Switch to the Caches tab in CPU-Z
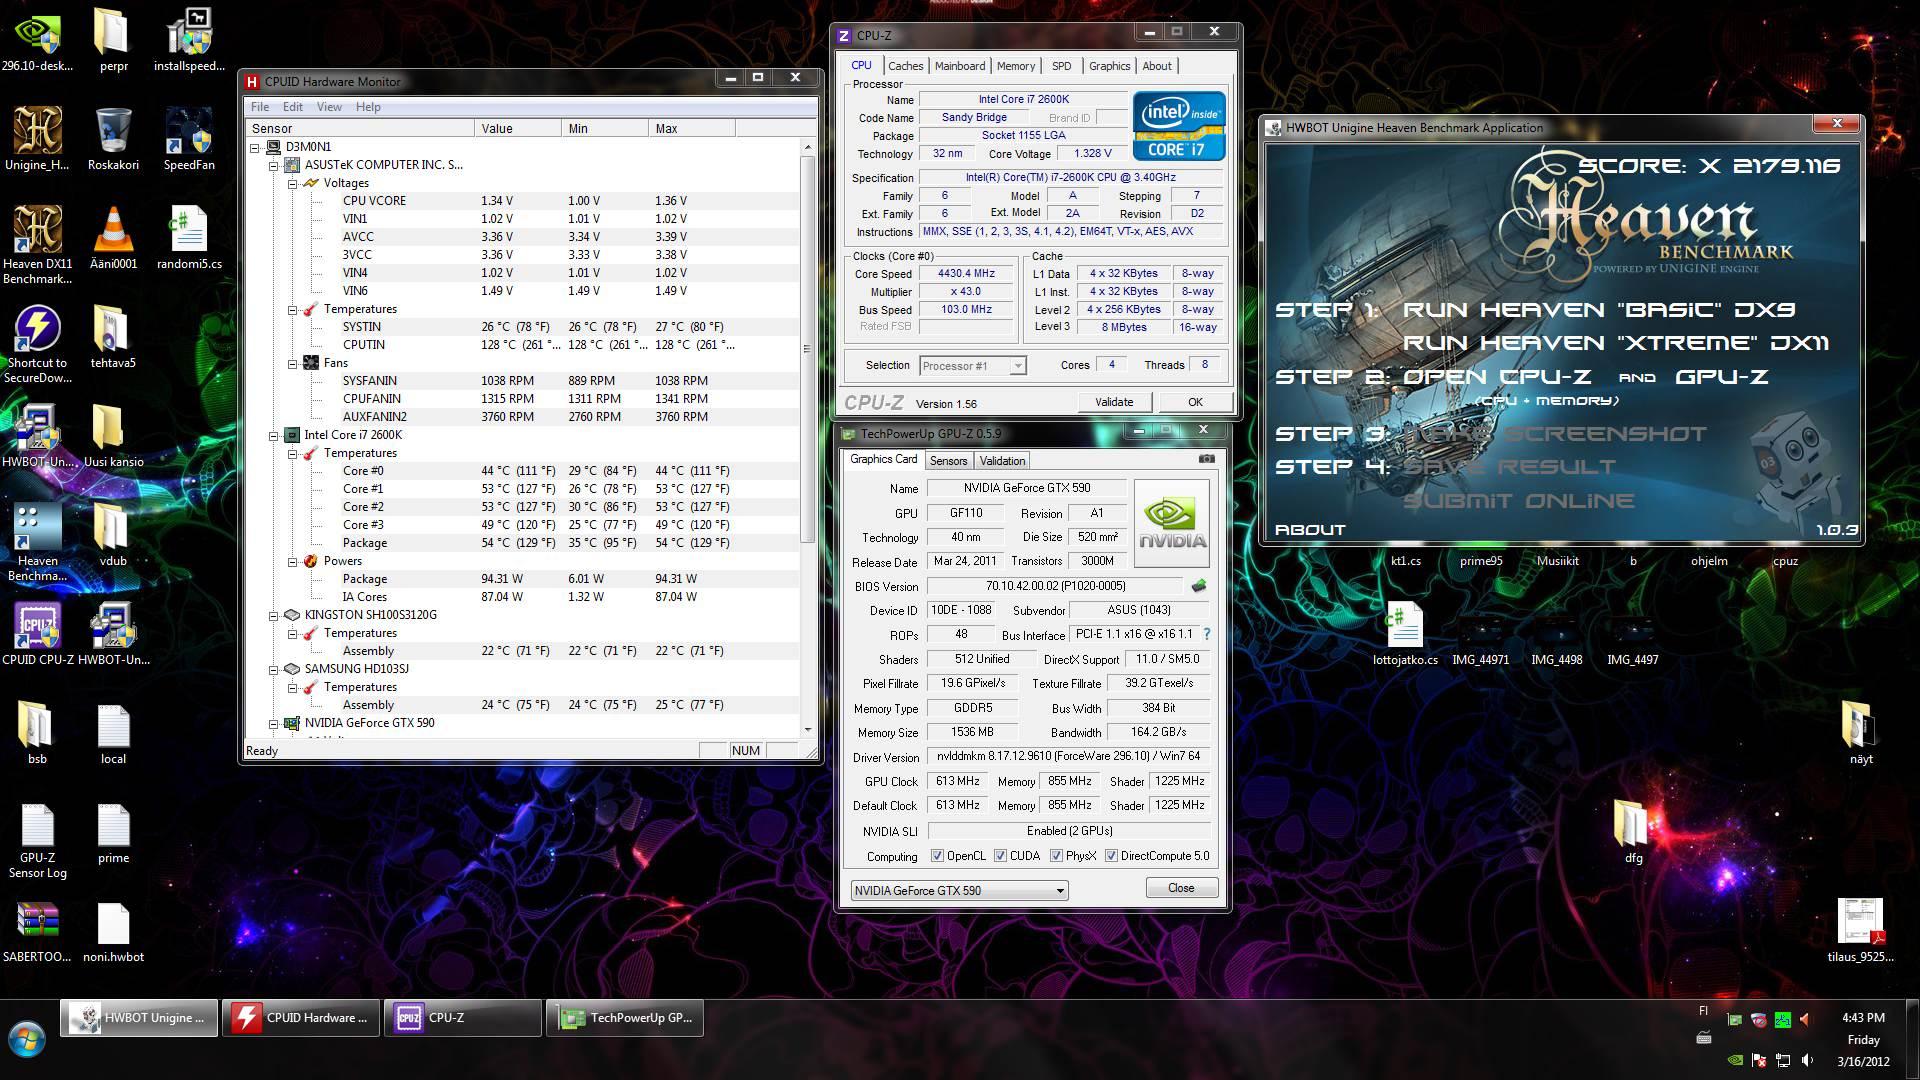The height and width of the screenshot is (1080, 1920). pos(905,66)
